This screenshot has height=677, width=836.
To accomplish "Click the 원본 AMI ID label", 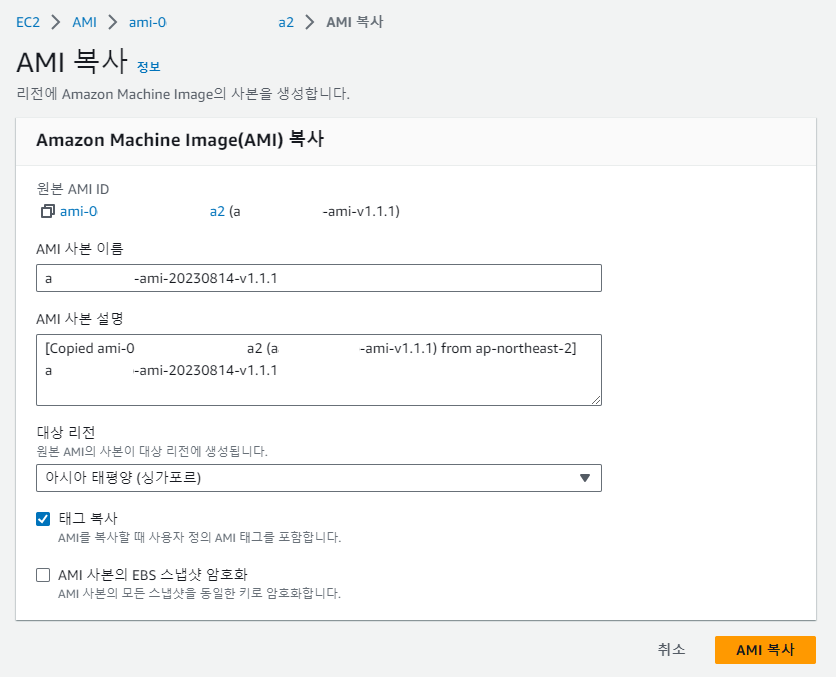I will (x=73, y=189).
